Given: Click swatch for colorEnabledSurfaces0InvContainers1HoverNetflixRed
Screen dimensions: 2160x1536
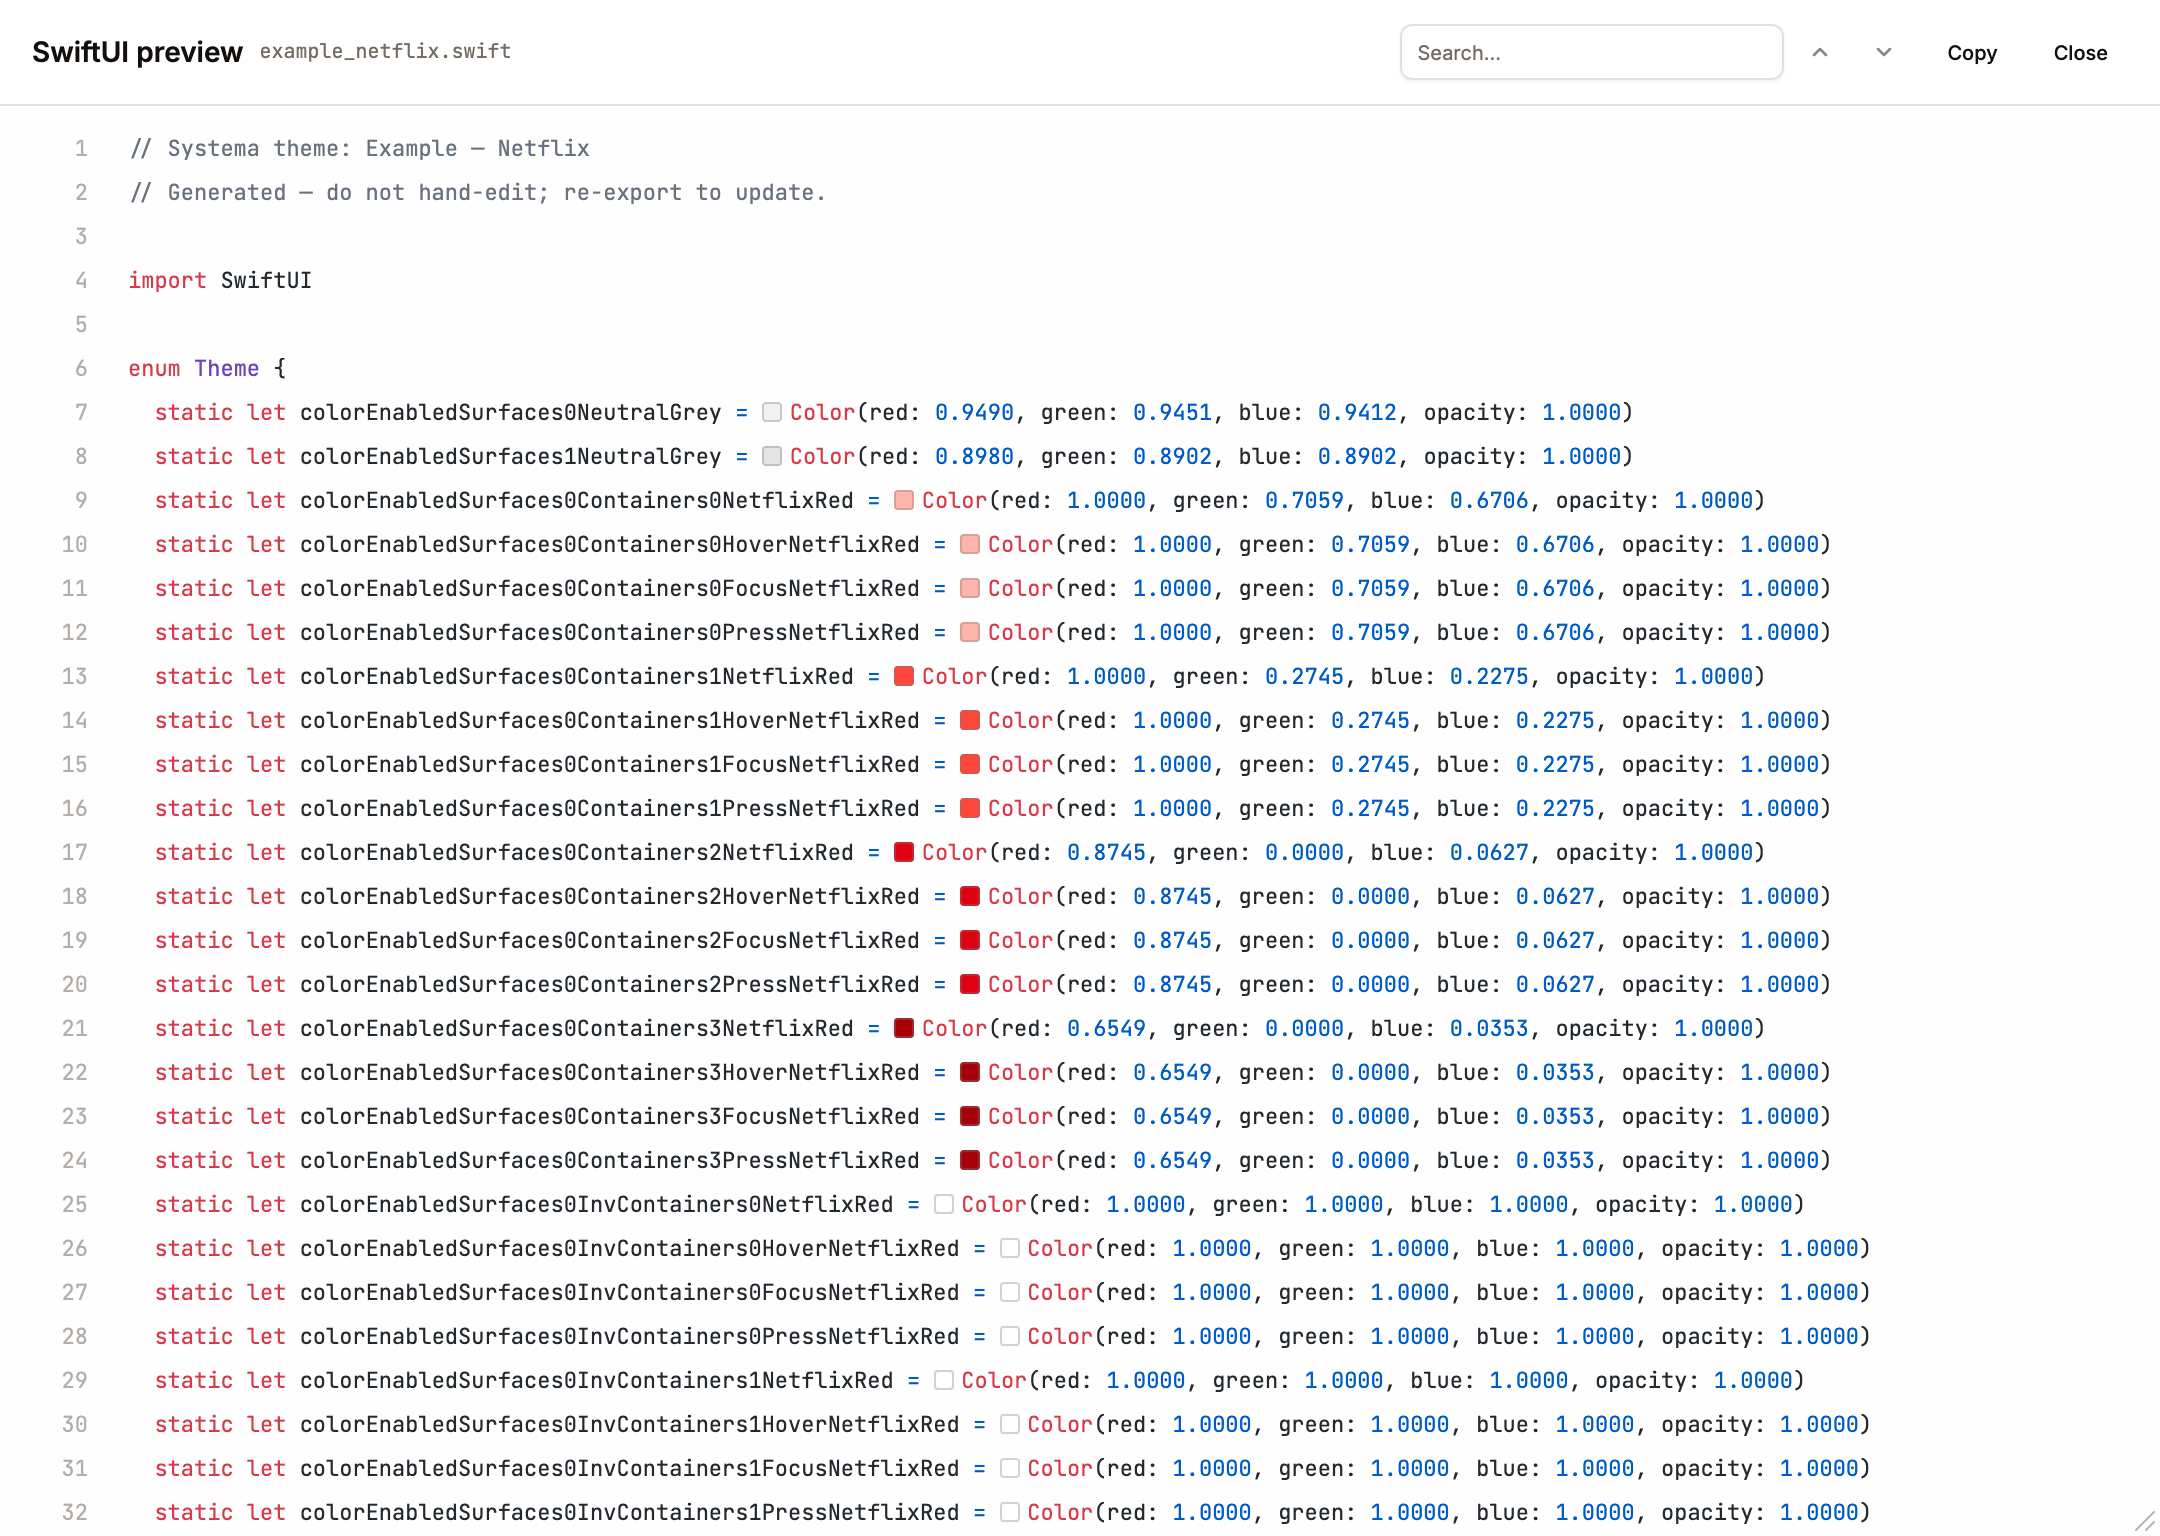Looking at the screenshot, I should [x=1010, y=1424].
